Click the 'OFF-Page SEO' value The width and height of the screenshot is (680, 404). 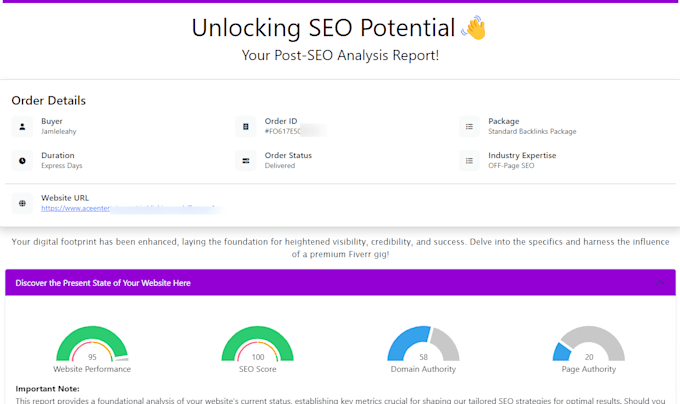pos(511,166)
